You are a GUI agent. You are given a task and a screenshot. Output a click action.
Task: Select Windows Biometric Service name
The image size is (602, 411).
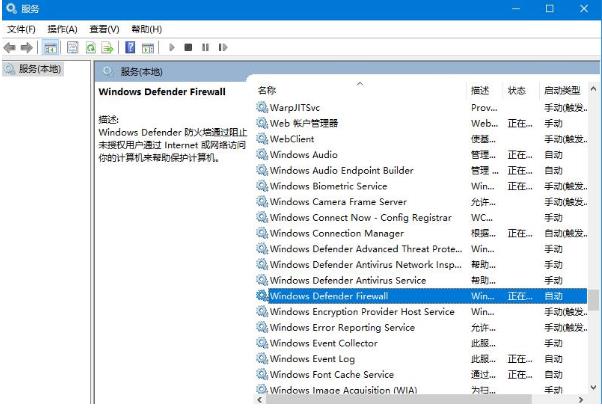pos(328,186)
